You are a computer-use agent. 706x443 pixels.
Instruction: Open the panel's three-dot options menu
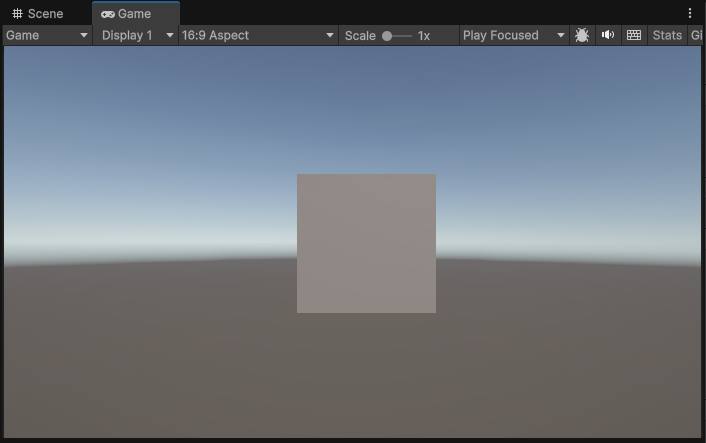click(690, 14)
